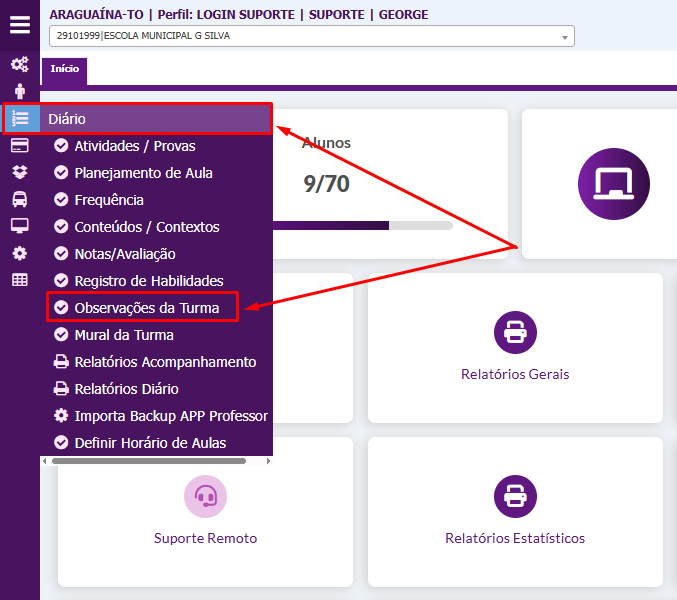The image size is (677, 600).
Task: Click the table grid icon in the sidebar
Action: coord(19,280)
